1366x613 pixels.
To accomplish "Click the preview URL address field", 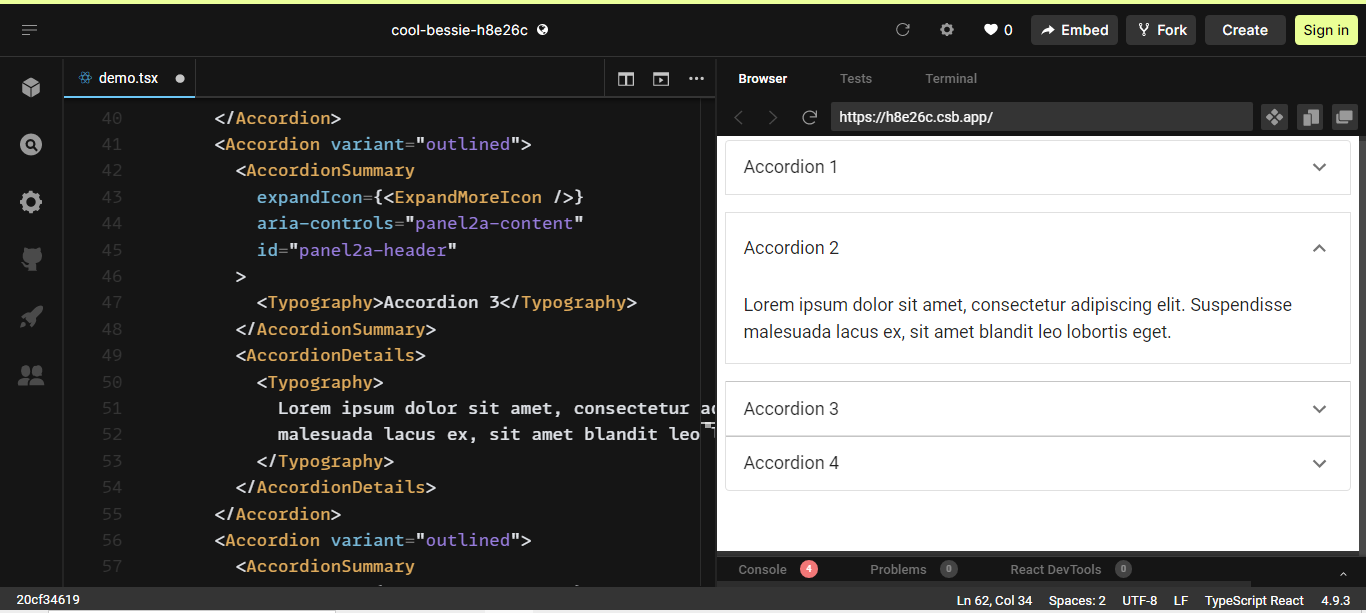I will point(1041,117).
